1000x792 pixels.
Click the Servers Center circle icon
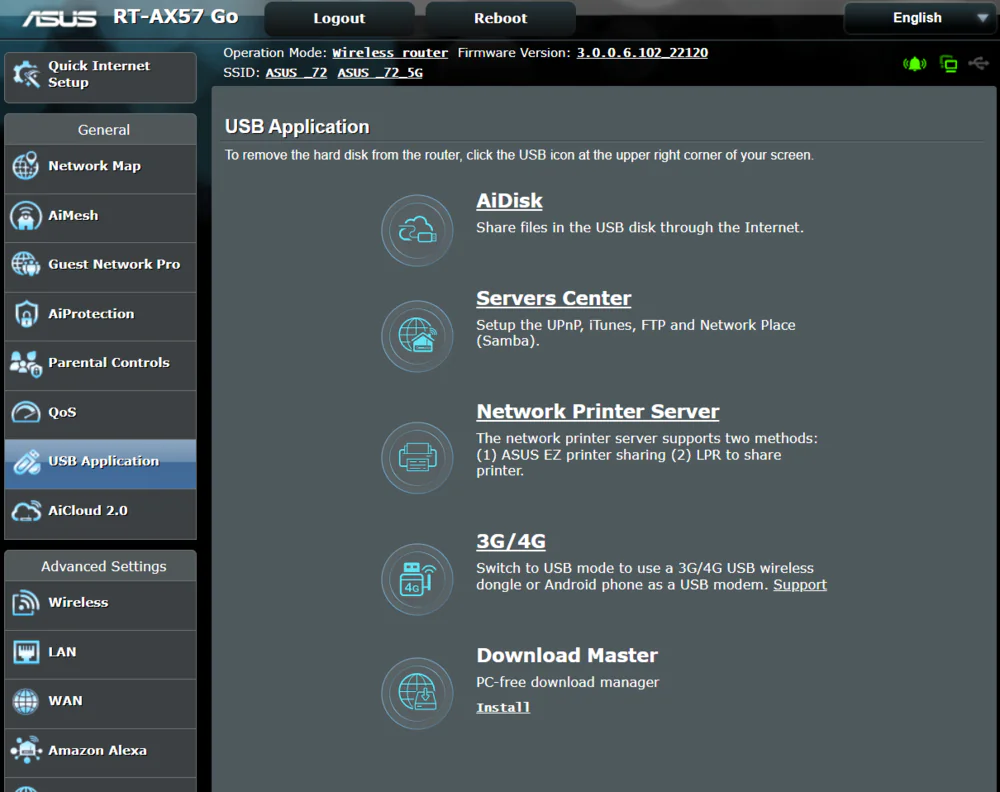(417, 336)
